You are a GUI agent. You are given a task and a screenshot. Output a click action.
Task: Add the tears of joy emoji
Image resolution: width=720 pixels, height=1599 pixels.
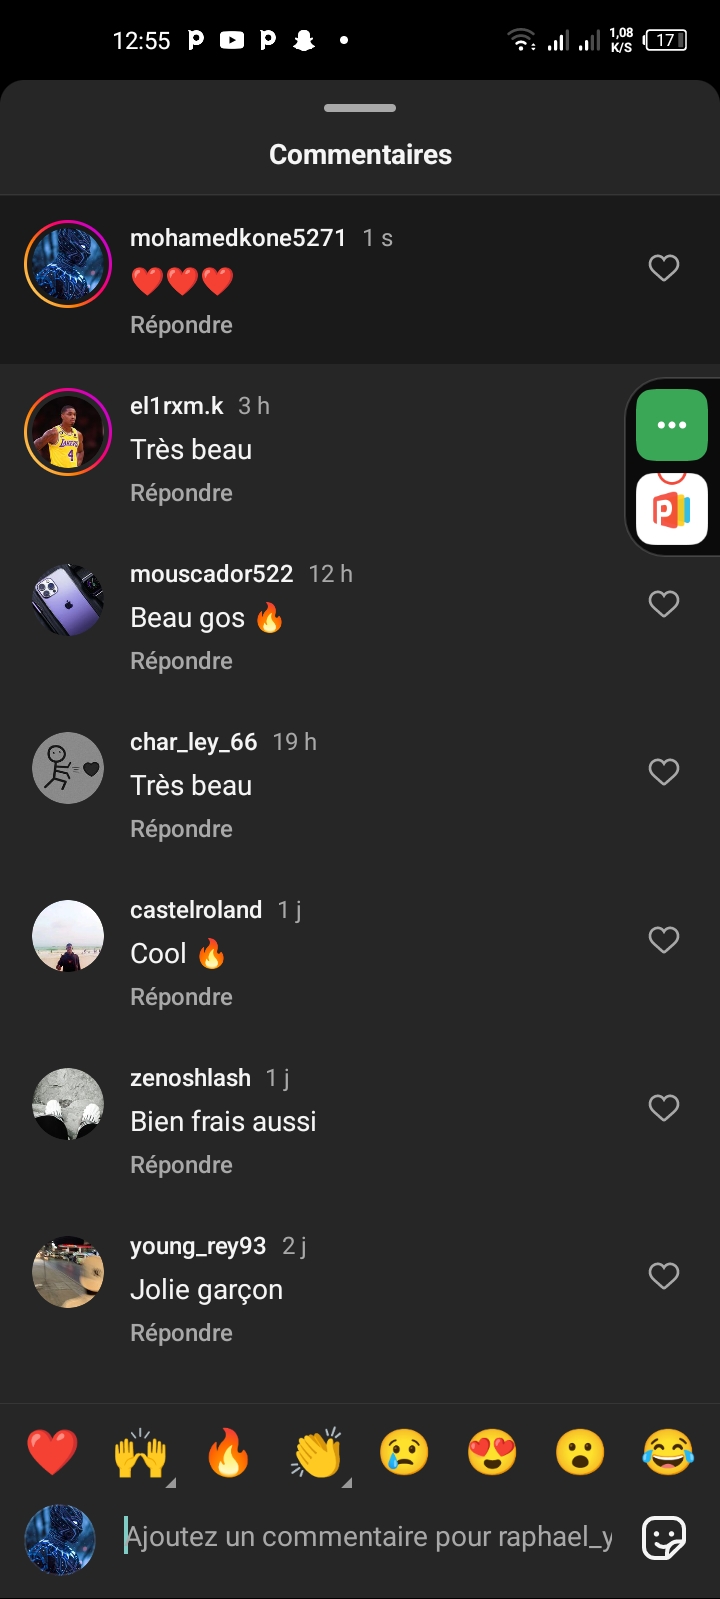pyautogui.click(x=668, y=1453)
